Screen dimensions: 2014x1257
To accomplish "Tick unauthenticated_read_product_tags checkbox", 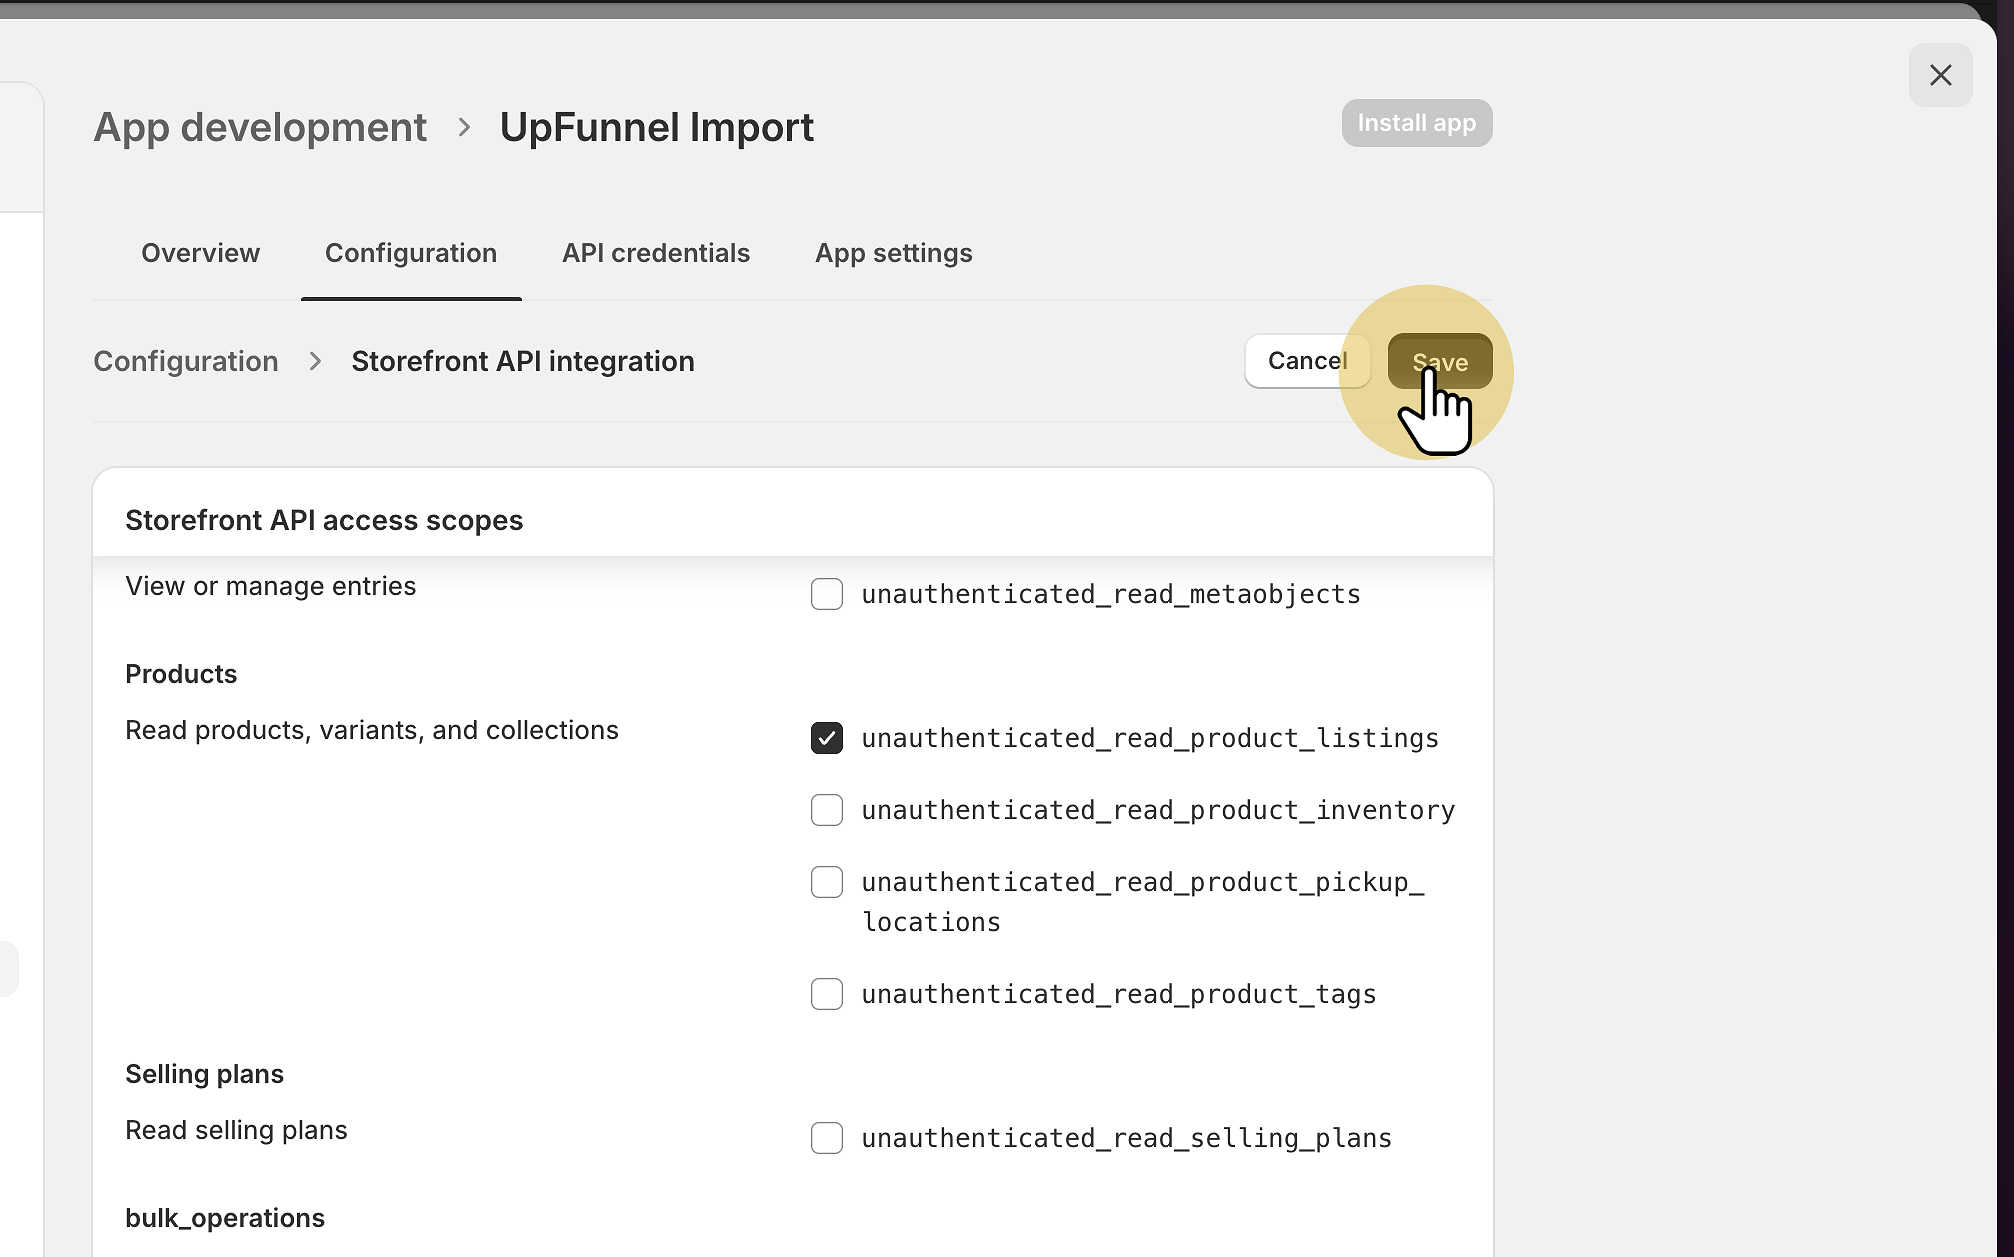I will pyautogui.click(x=827, y=994).
